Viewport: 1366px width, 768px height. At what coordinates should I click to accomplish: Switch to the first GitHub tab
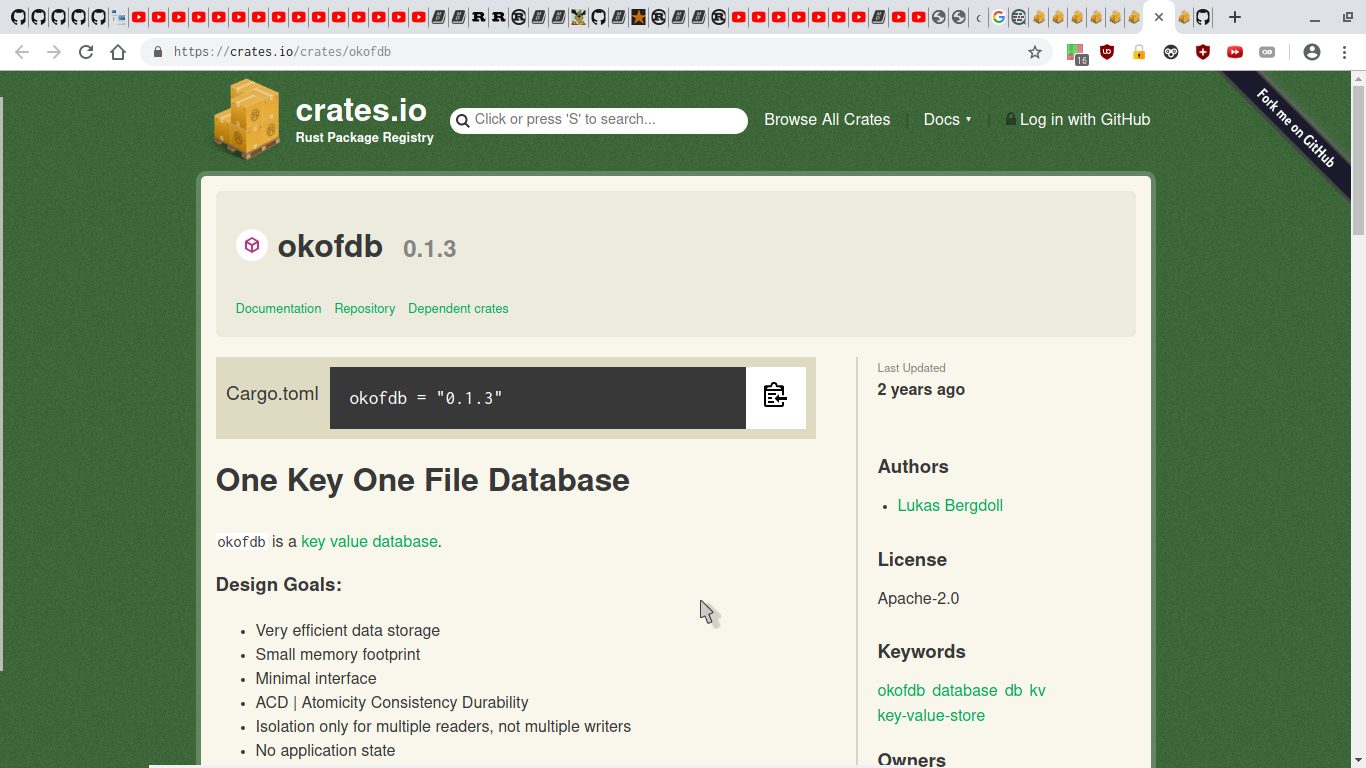tap(18, 17)
